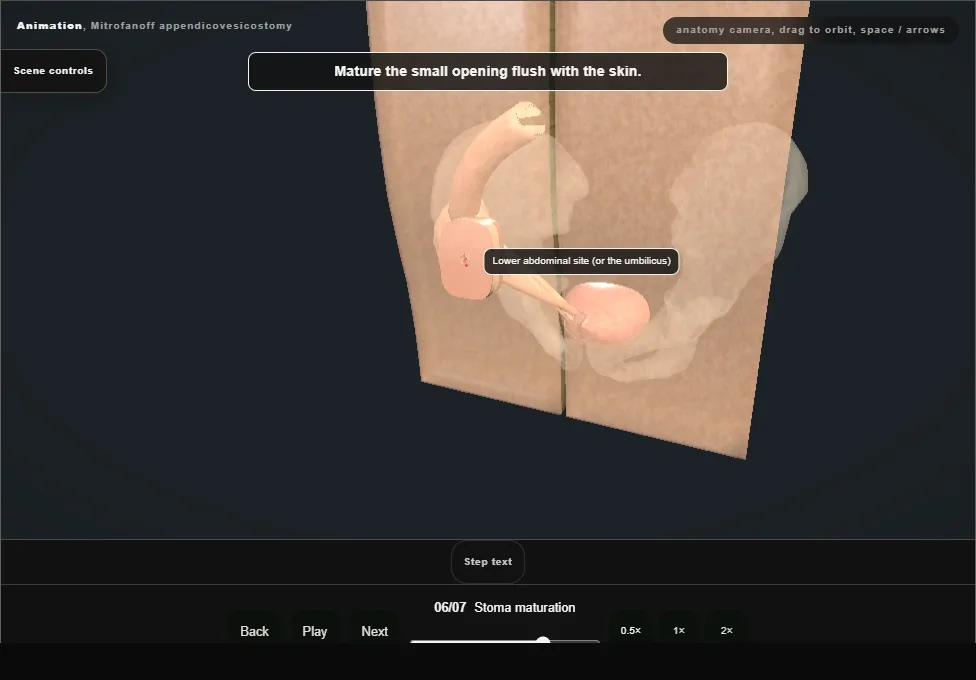The height and width of the screenshot is (680, 976).
Task: Open the Scene controls panel
Action: pyautogui.click(x=54, y=71)
